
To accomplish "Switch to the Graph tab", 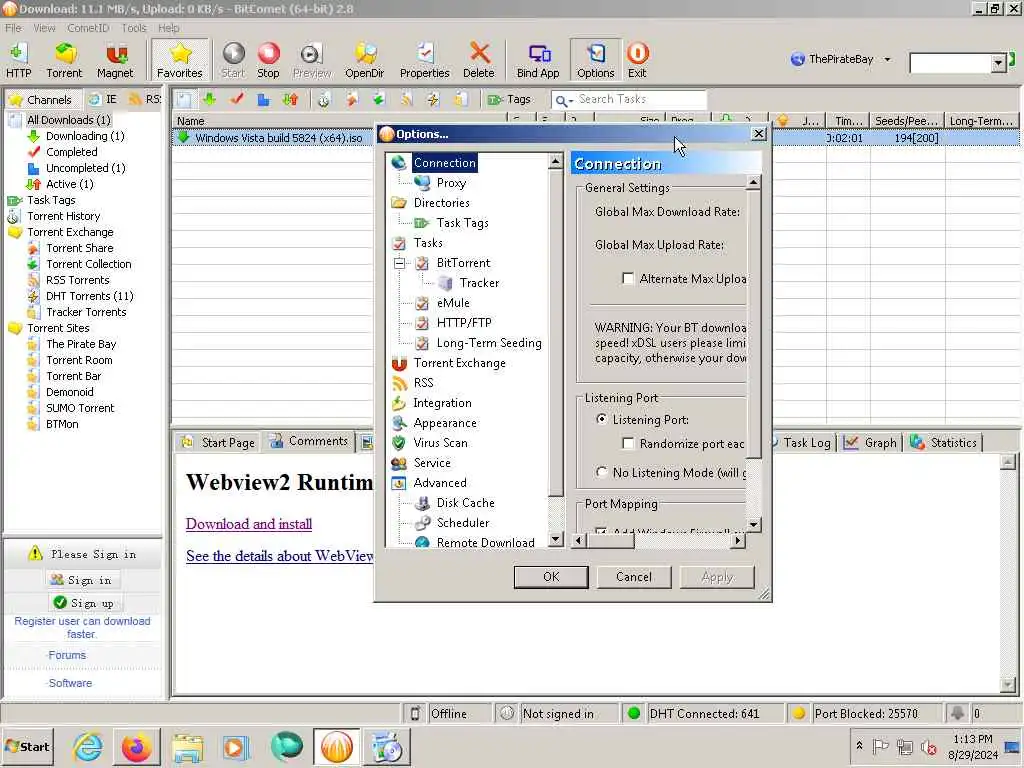I will pyautogui.click(x=871, y=443).
